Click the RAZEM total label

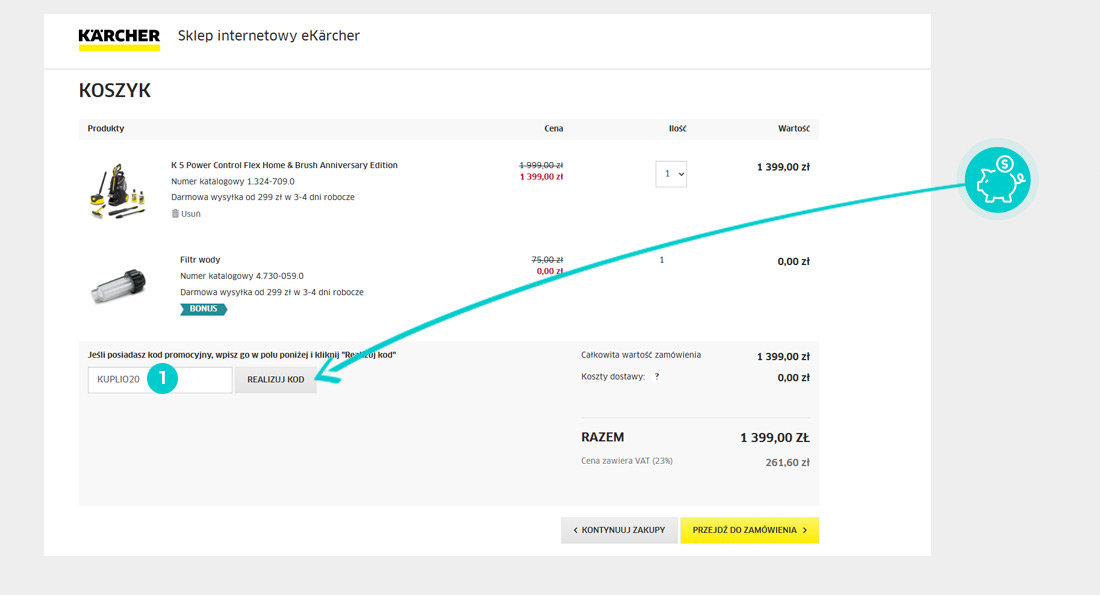coord(603,437)
